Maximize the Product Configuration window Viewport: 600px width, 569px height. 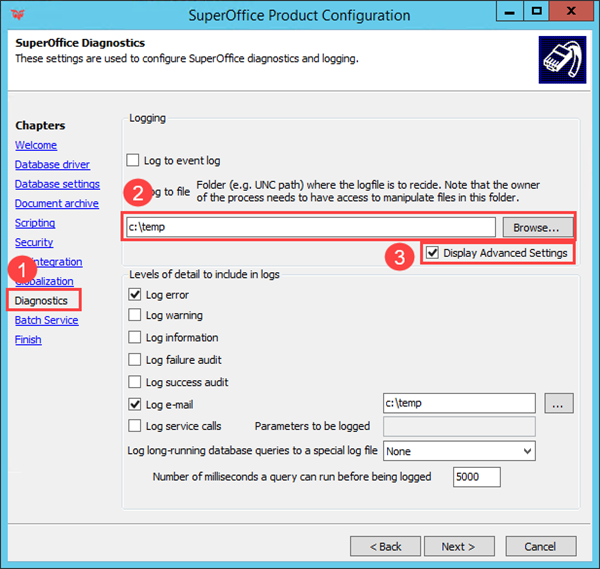[536, 11]
